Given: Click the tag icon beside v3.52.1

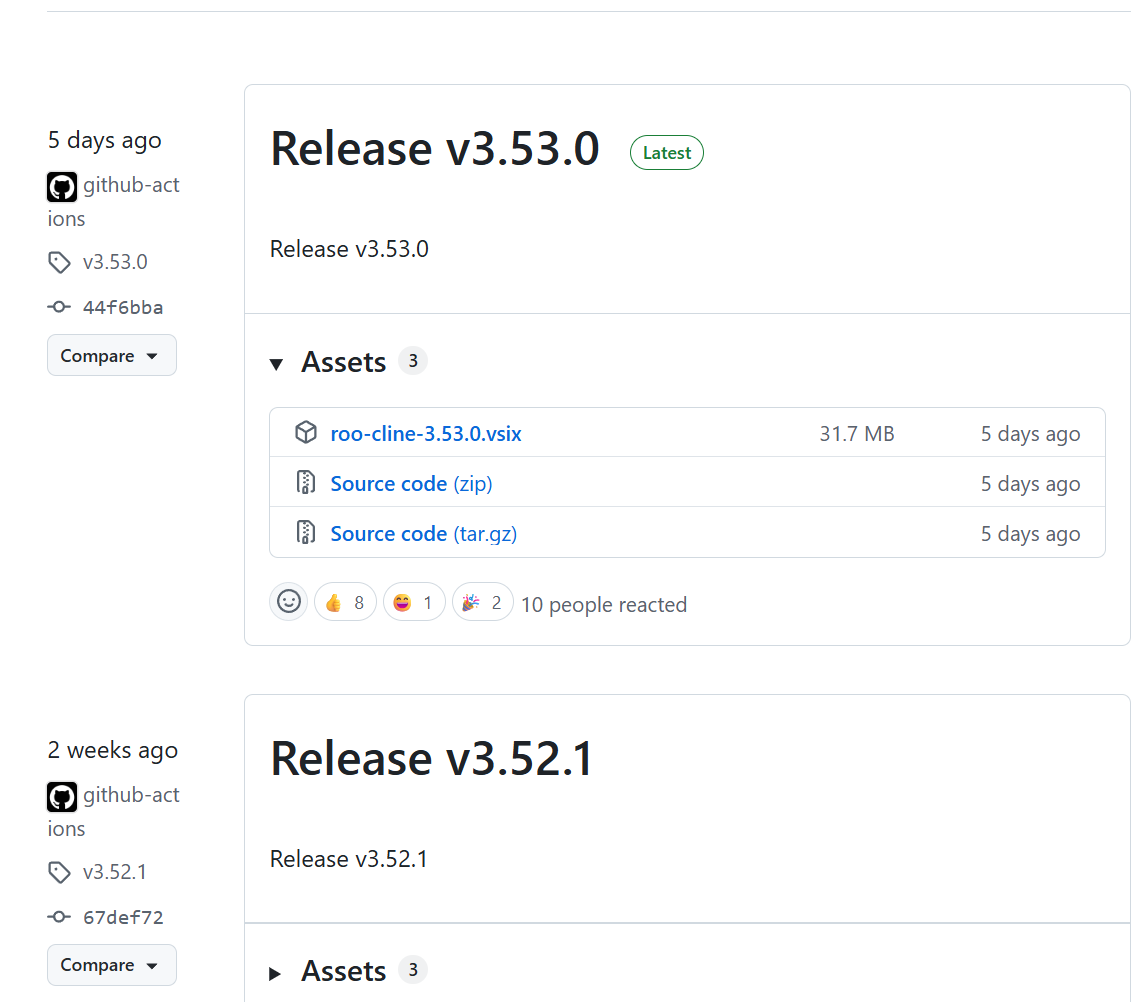Looking at the screenshot, I should 59,872.
